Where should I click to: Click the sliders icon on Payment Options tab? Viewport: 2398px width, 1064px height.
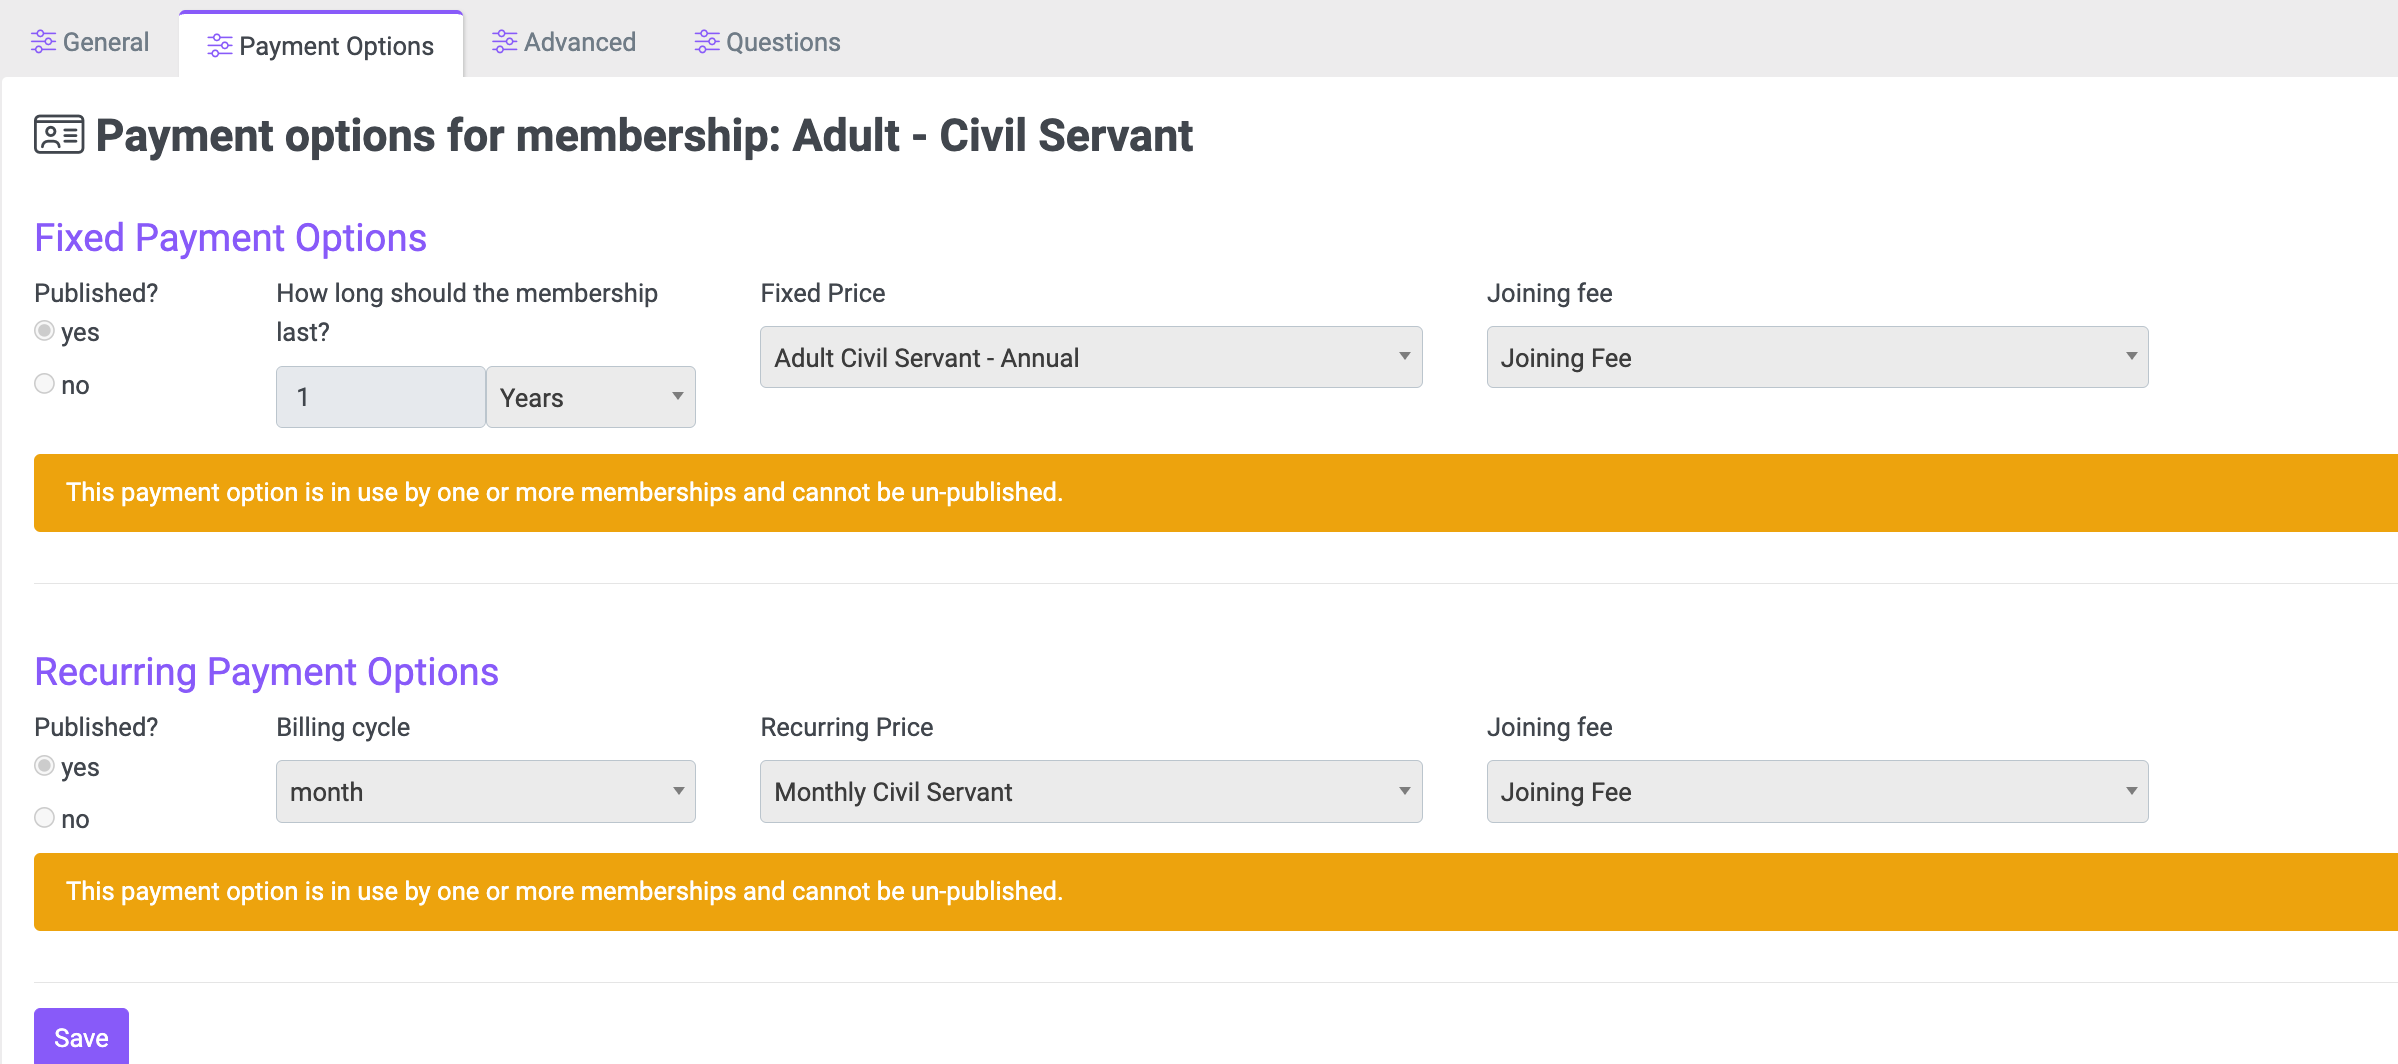219,46
